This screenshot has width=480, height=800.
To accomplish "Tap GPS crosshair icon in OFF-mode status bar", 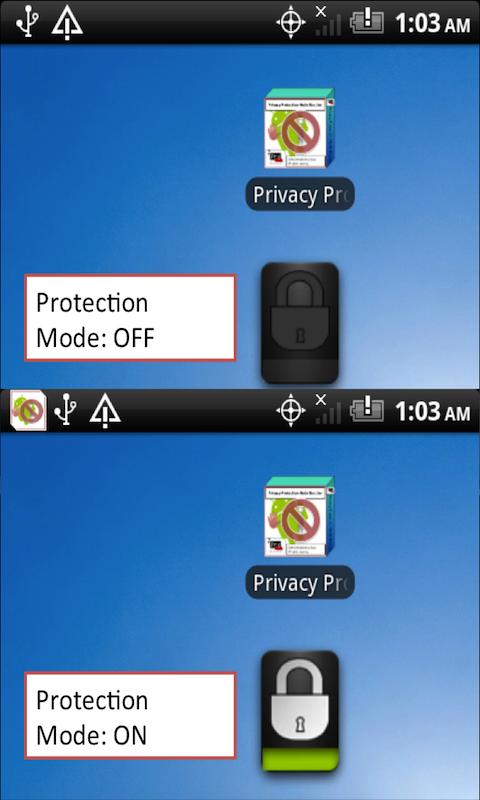I will click(x=291, y=23).
